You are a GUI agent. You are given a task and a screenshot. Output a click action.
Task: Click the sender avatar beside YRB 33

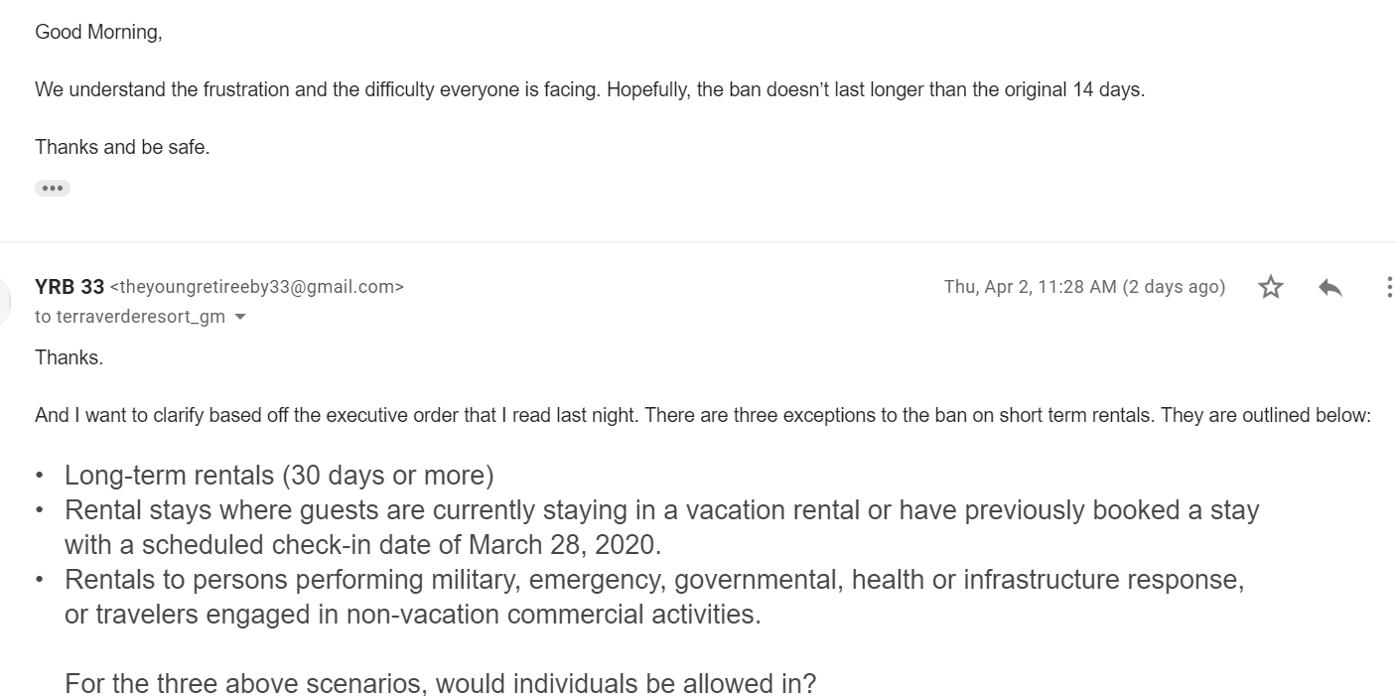click(x=6, y=300)
